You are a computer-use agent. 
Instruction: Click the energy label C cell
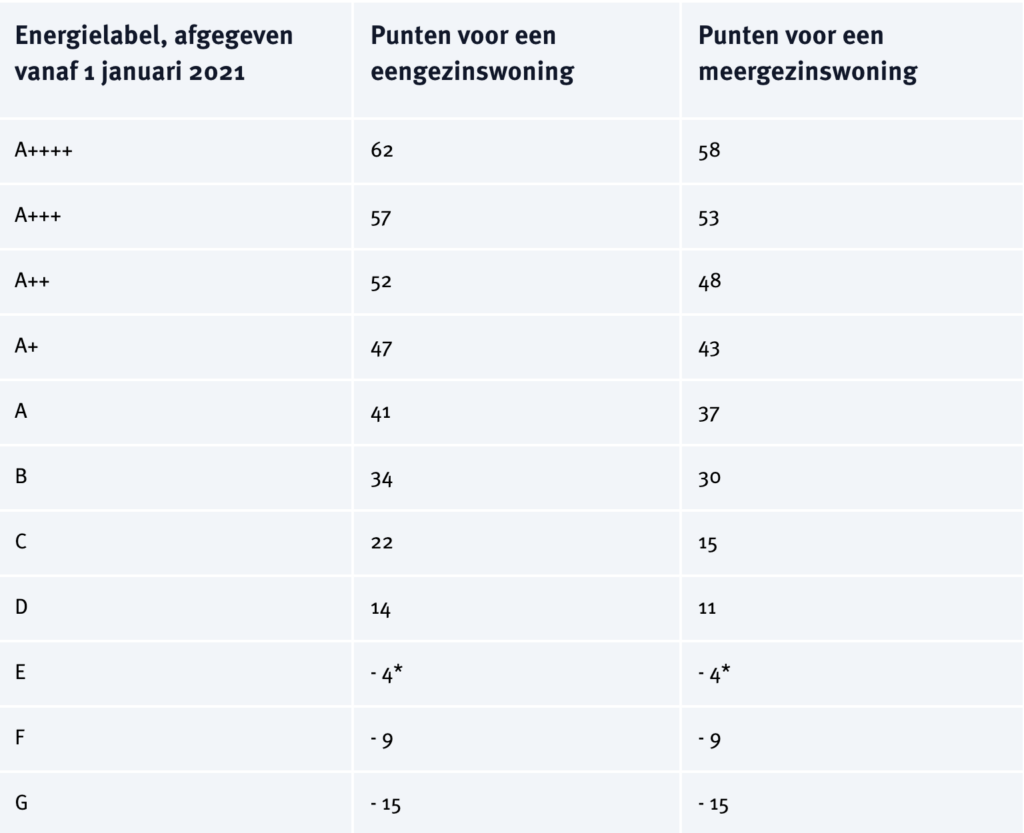point(21,544)
